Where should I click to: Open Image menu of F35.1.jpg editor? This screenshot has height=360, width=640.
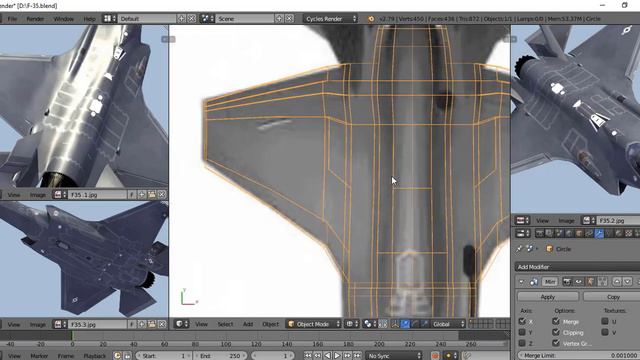pyautogui.click(x=38, y=195)
